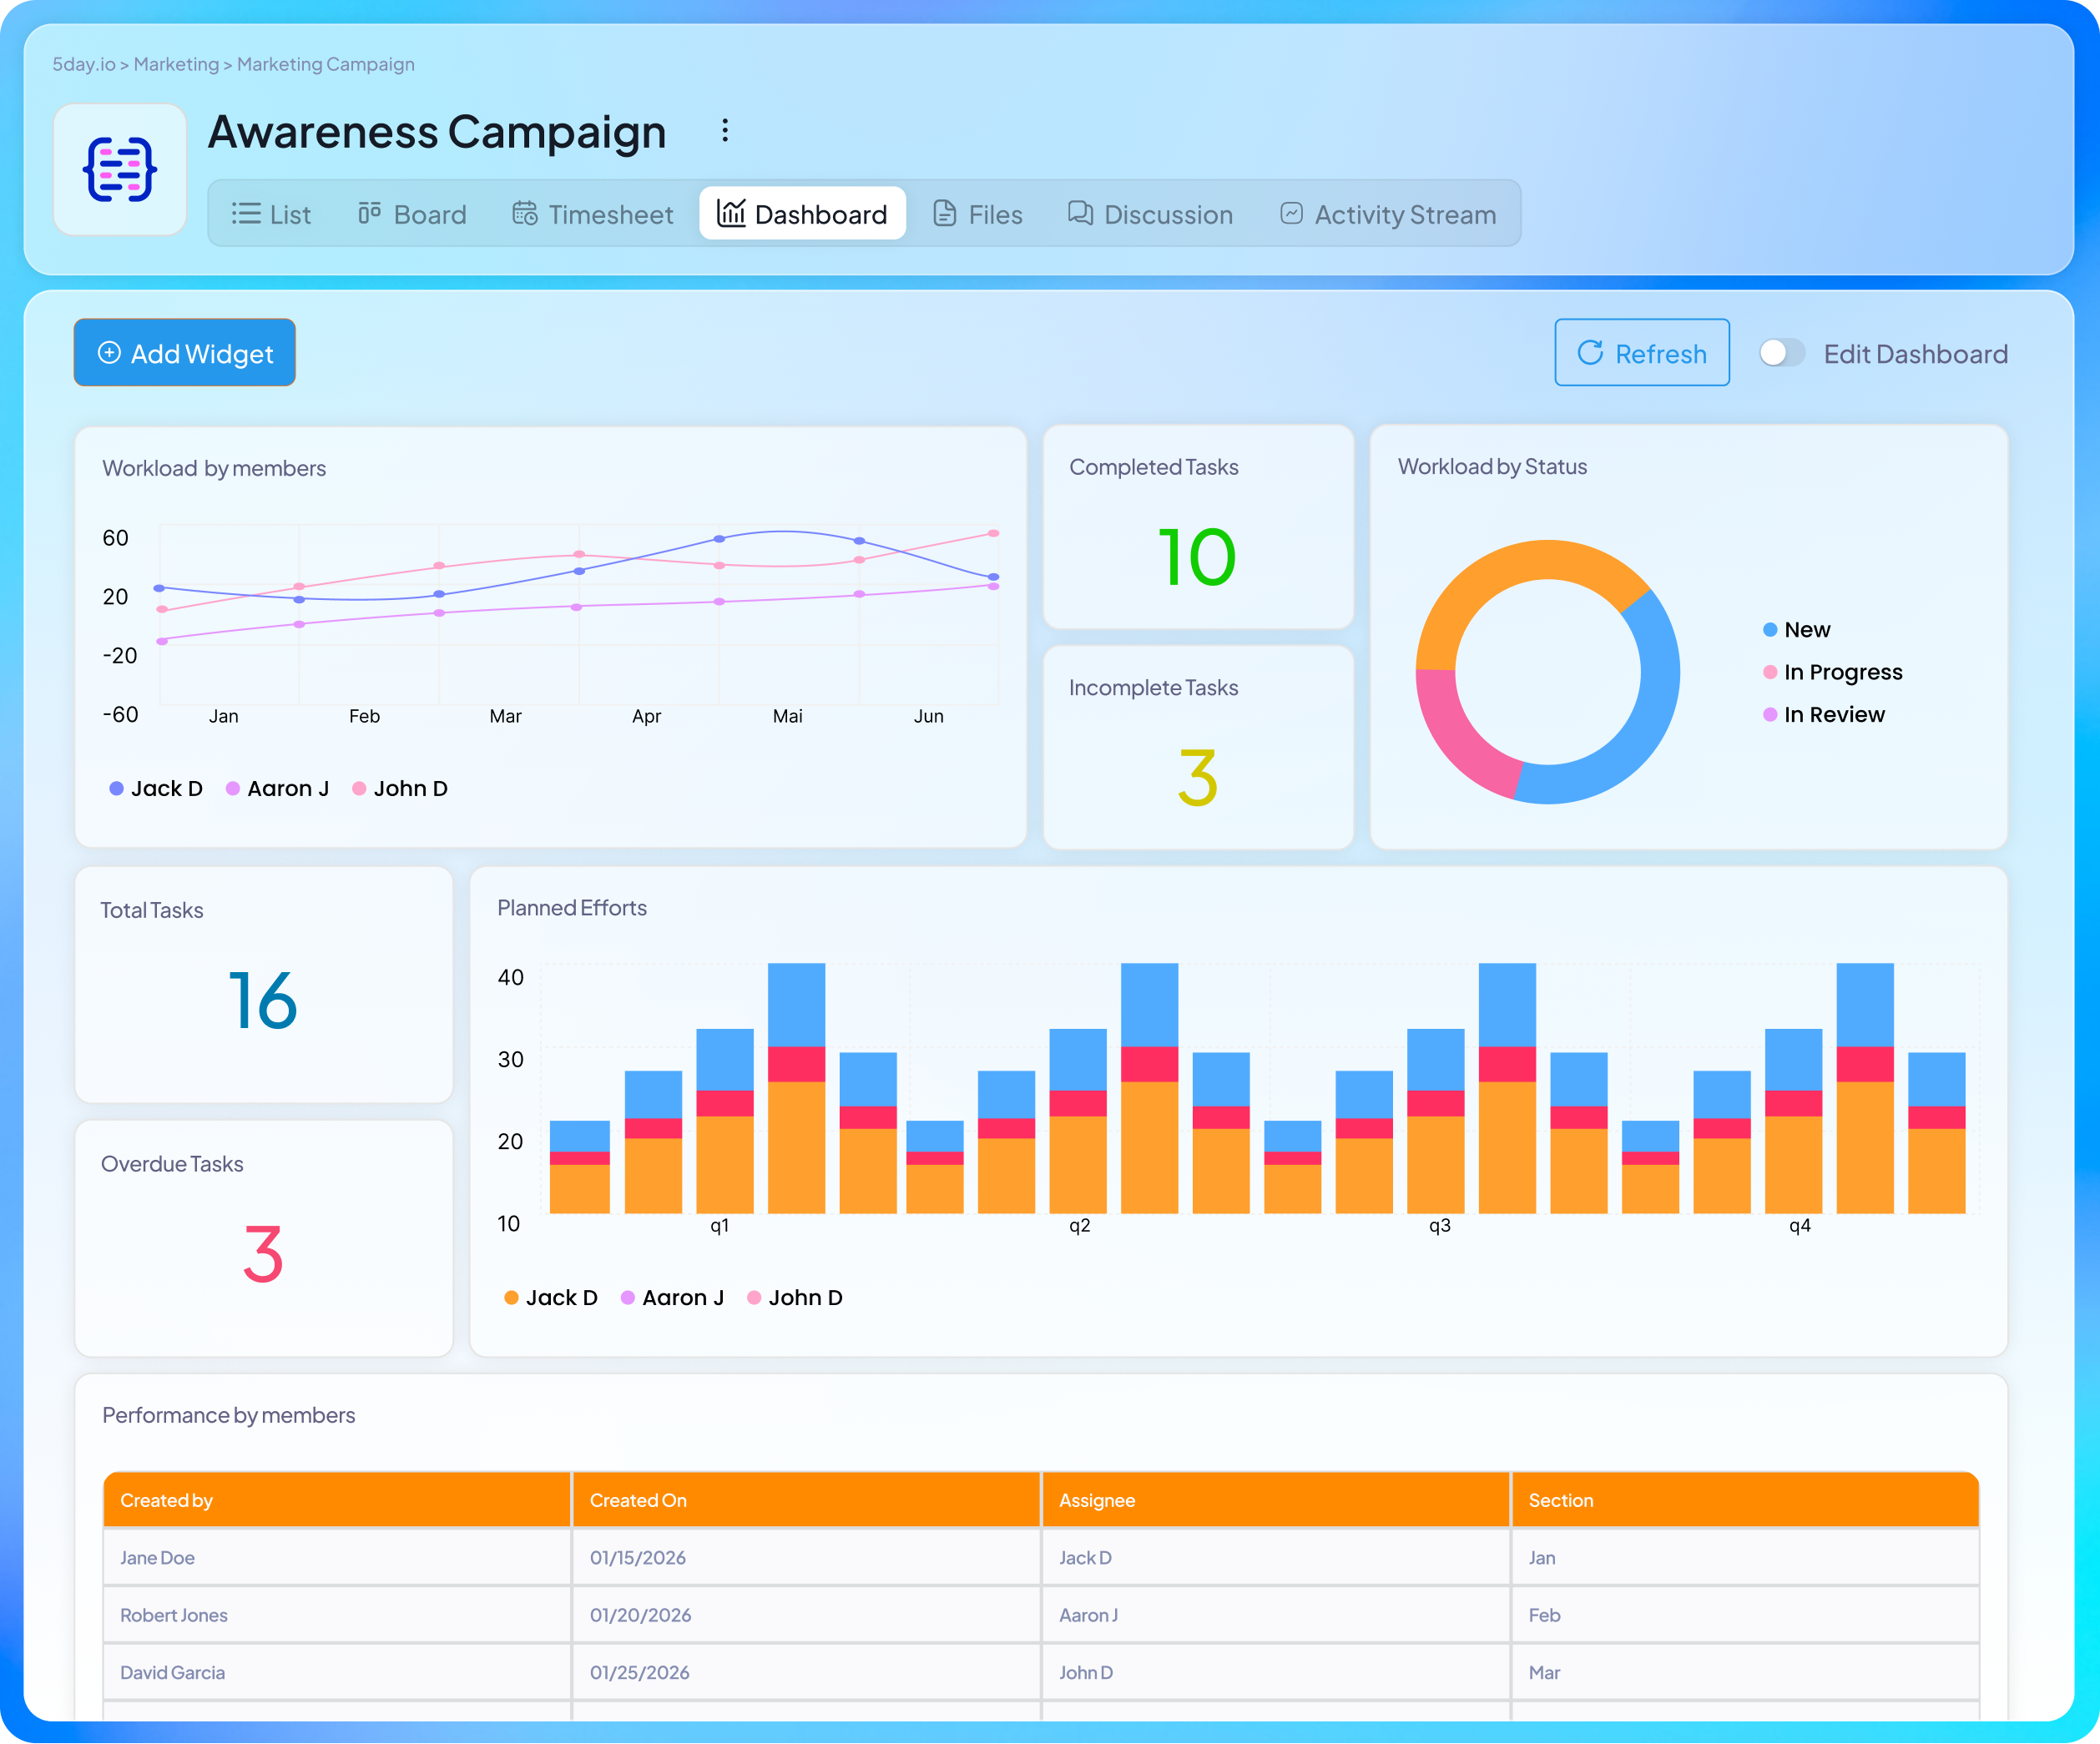The width and height of the screenshot is (2100, 1744).
Task: Click the Add Widget button
Action: coord(184,352)
